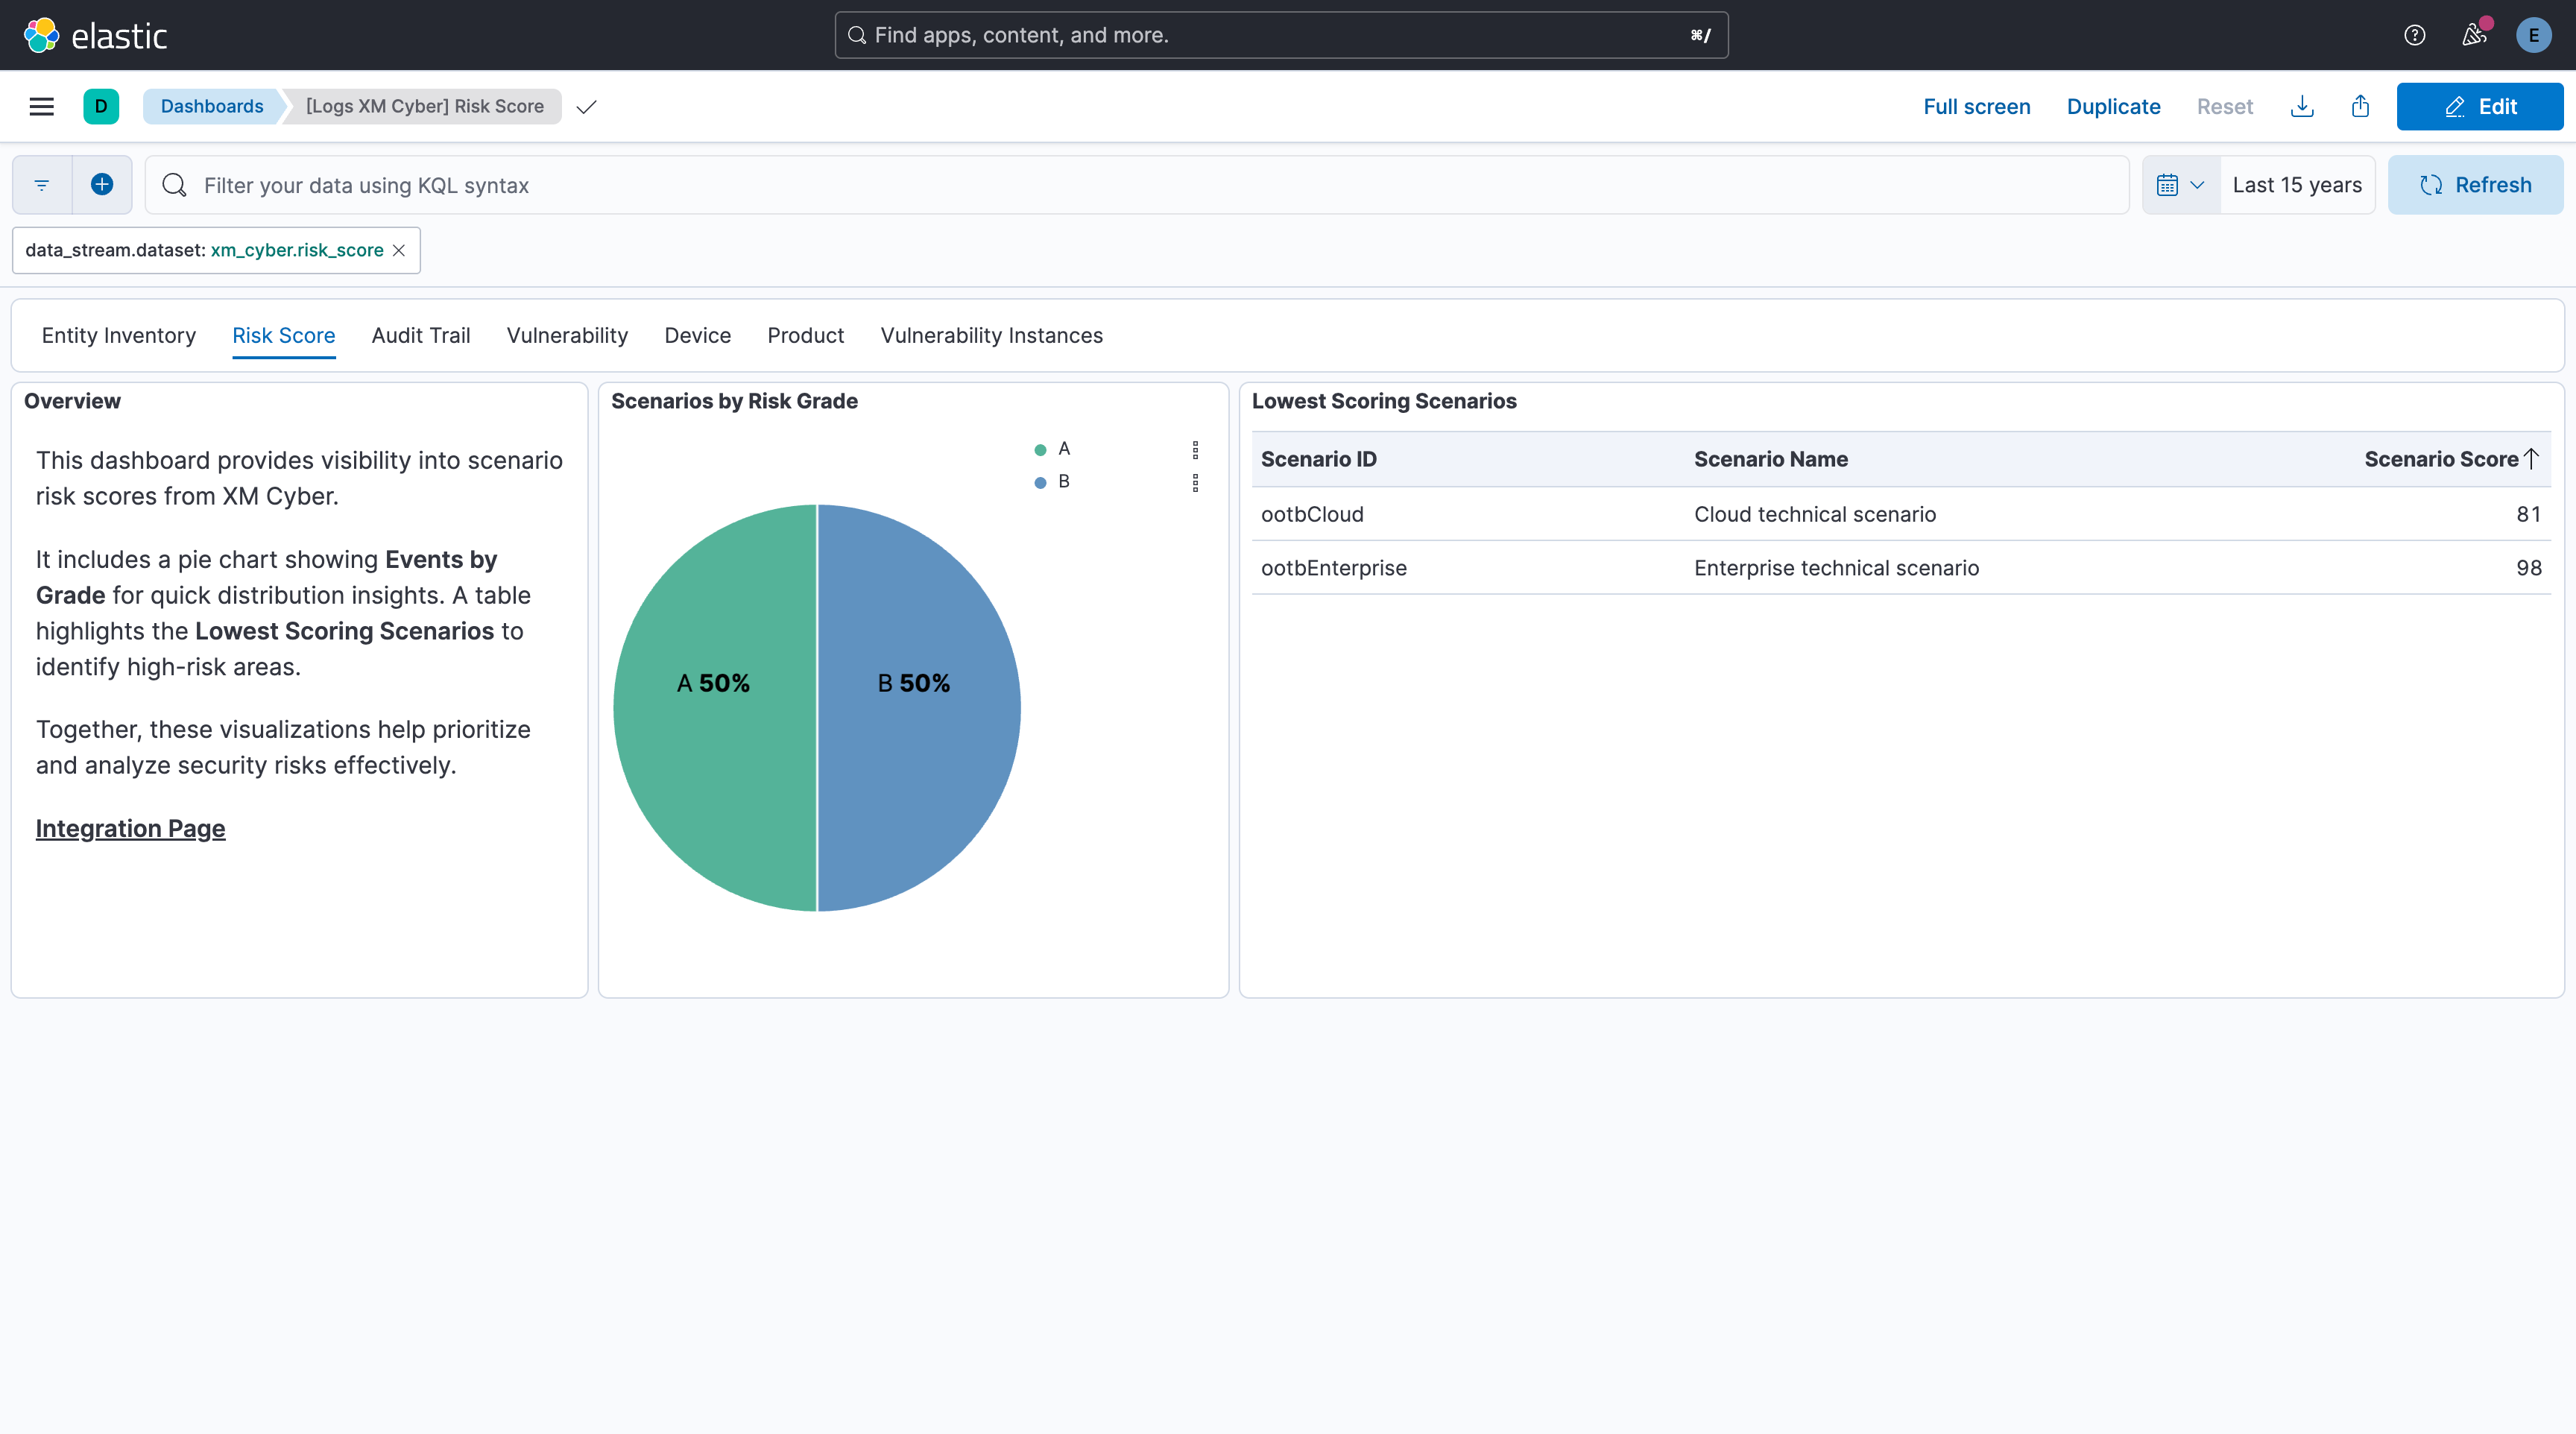
Task: Select the Risk Score tab
Action: (x=284, y=336)
